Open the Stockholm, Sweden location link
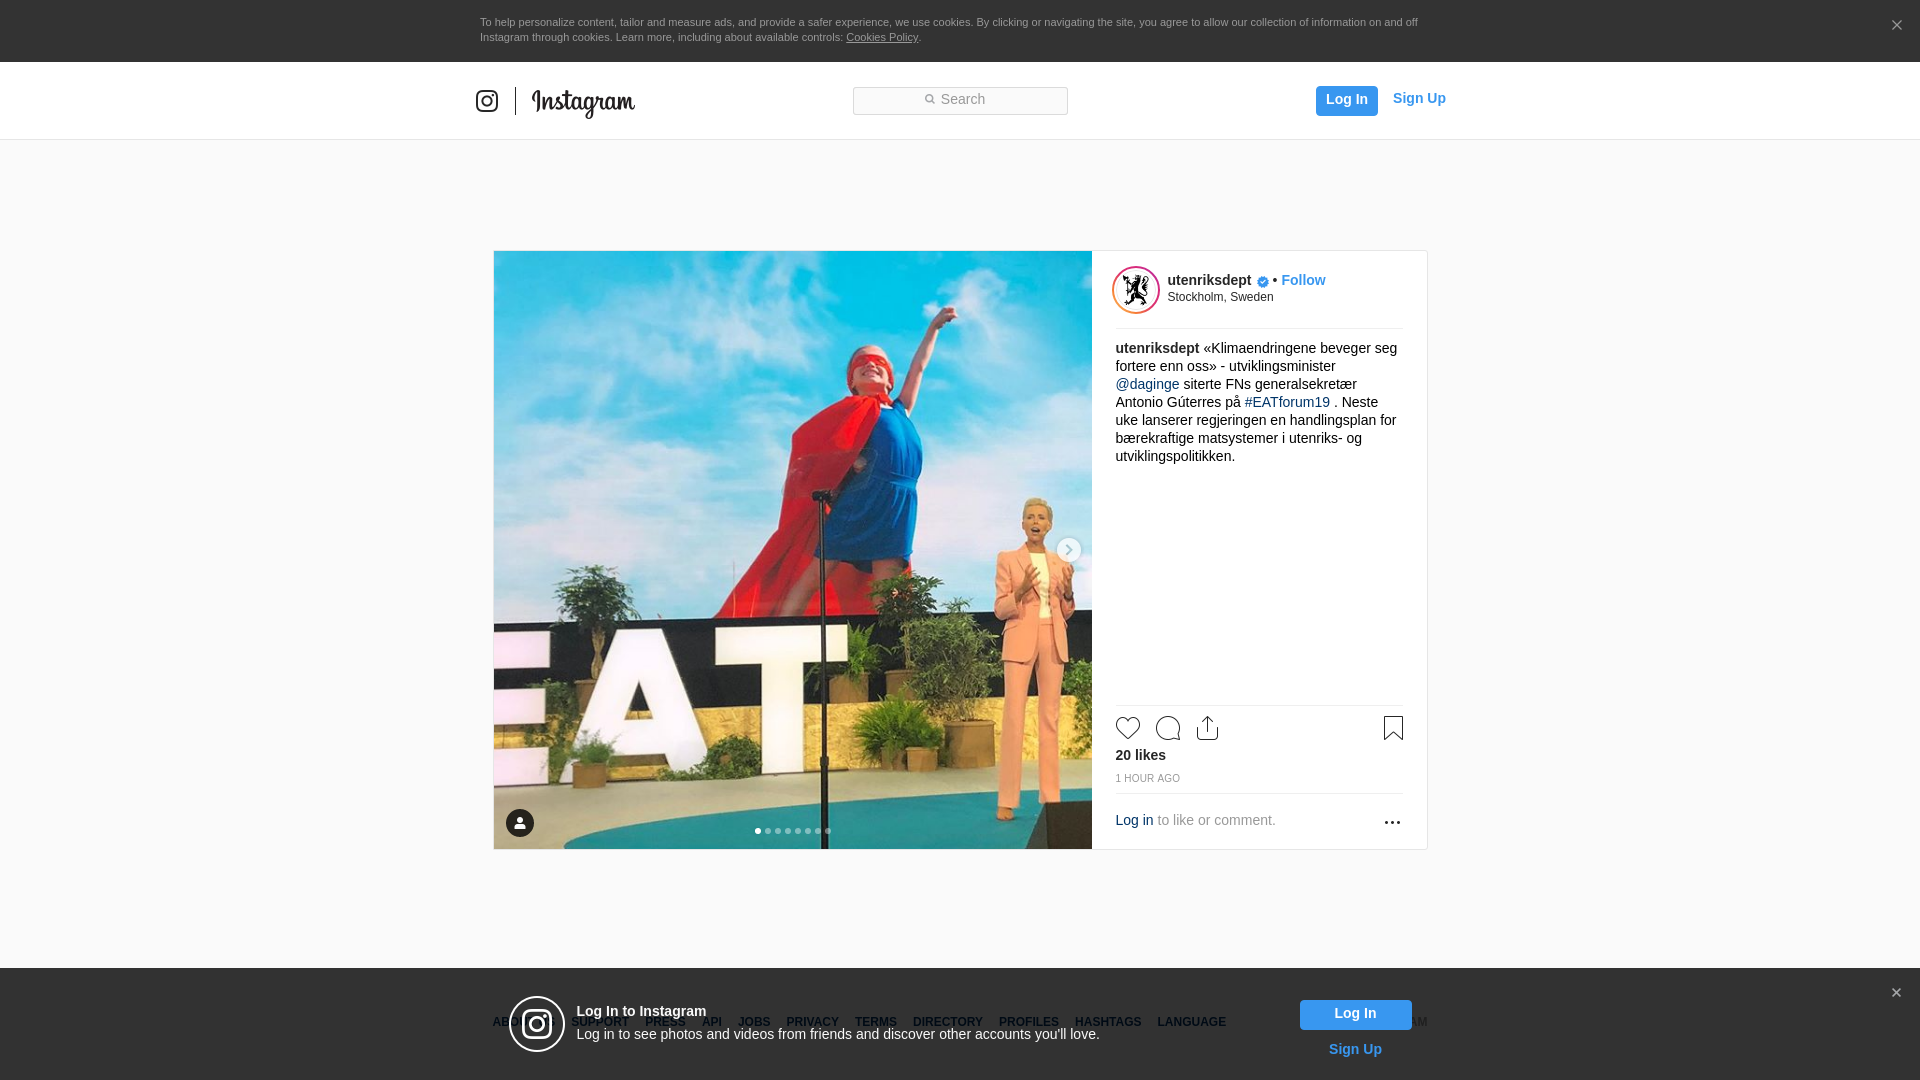 1220,297
